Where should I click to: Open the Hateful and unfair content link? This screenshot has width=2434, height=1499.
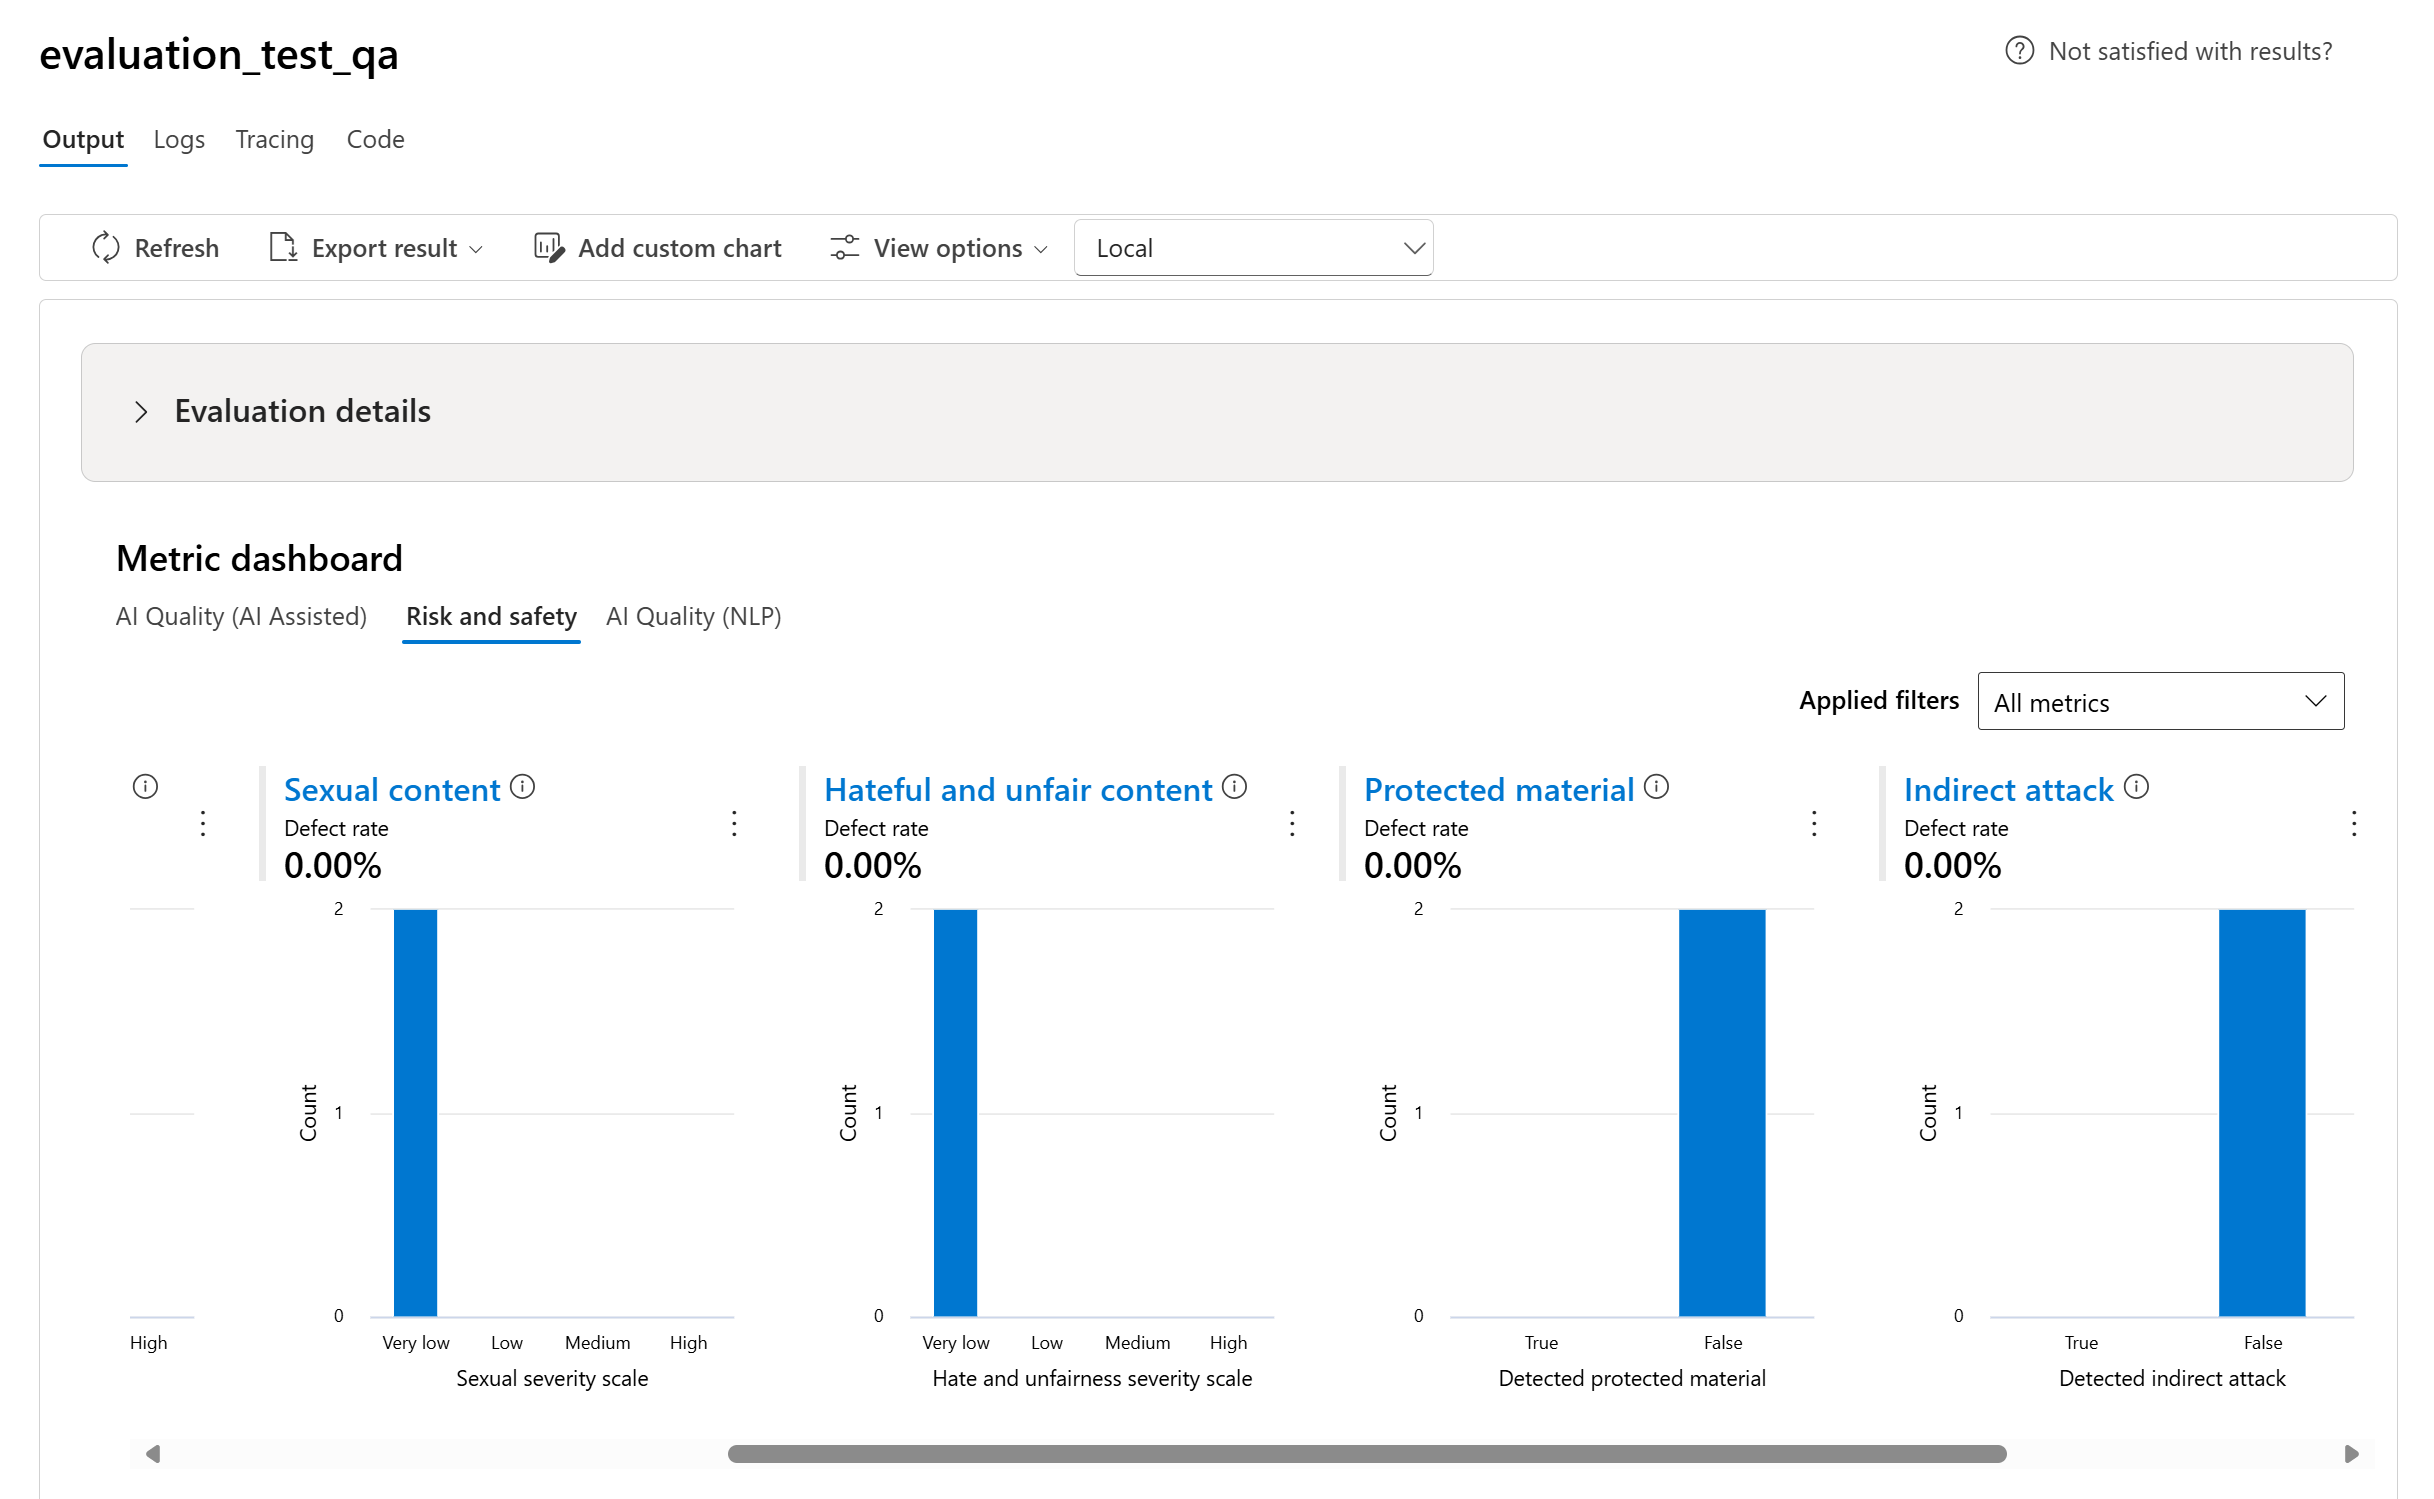[1017, 790]
